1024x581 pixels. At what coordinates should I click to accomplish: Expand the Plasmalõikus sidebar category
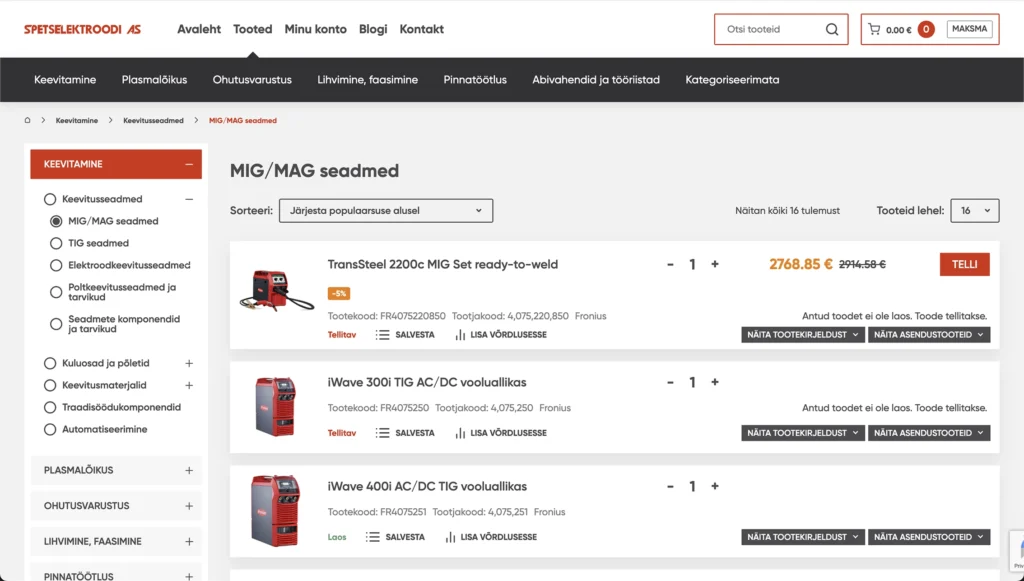189,470
